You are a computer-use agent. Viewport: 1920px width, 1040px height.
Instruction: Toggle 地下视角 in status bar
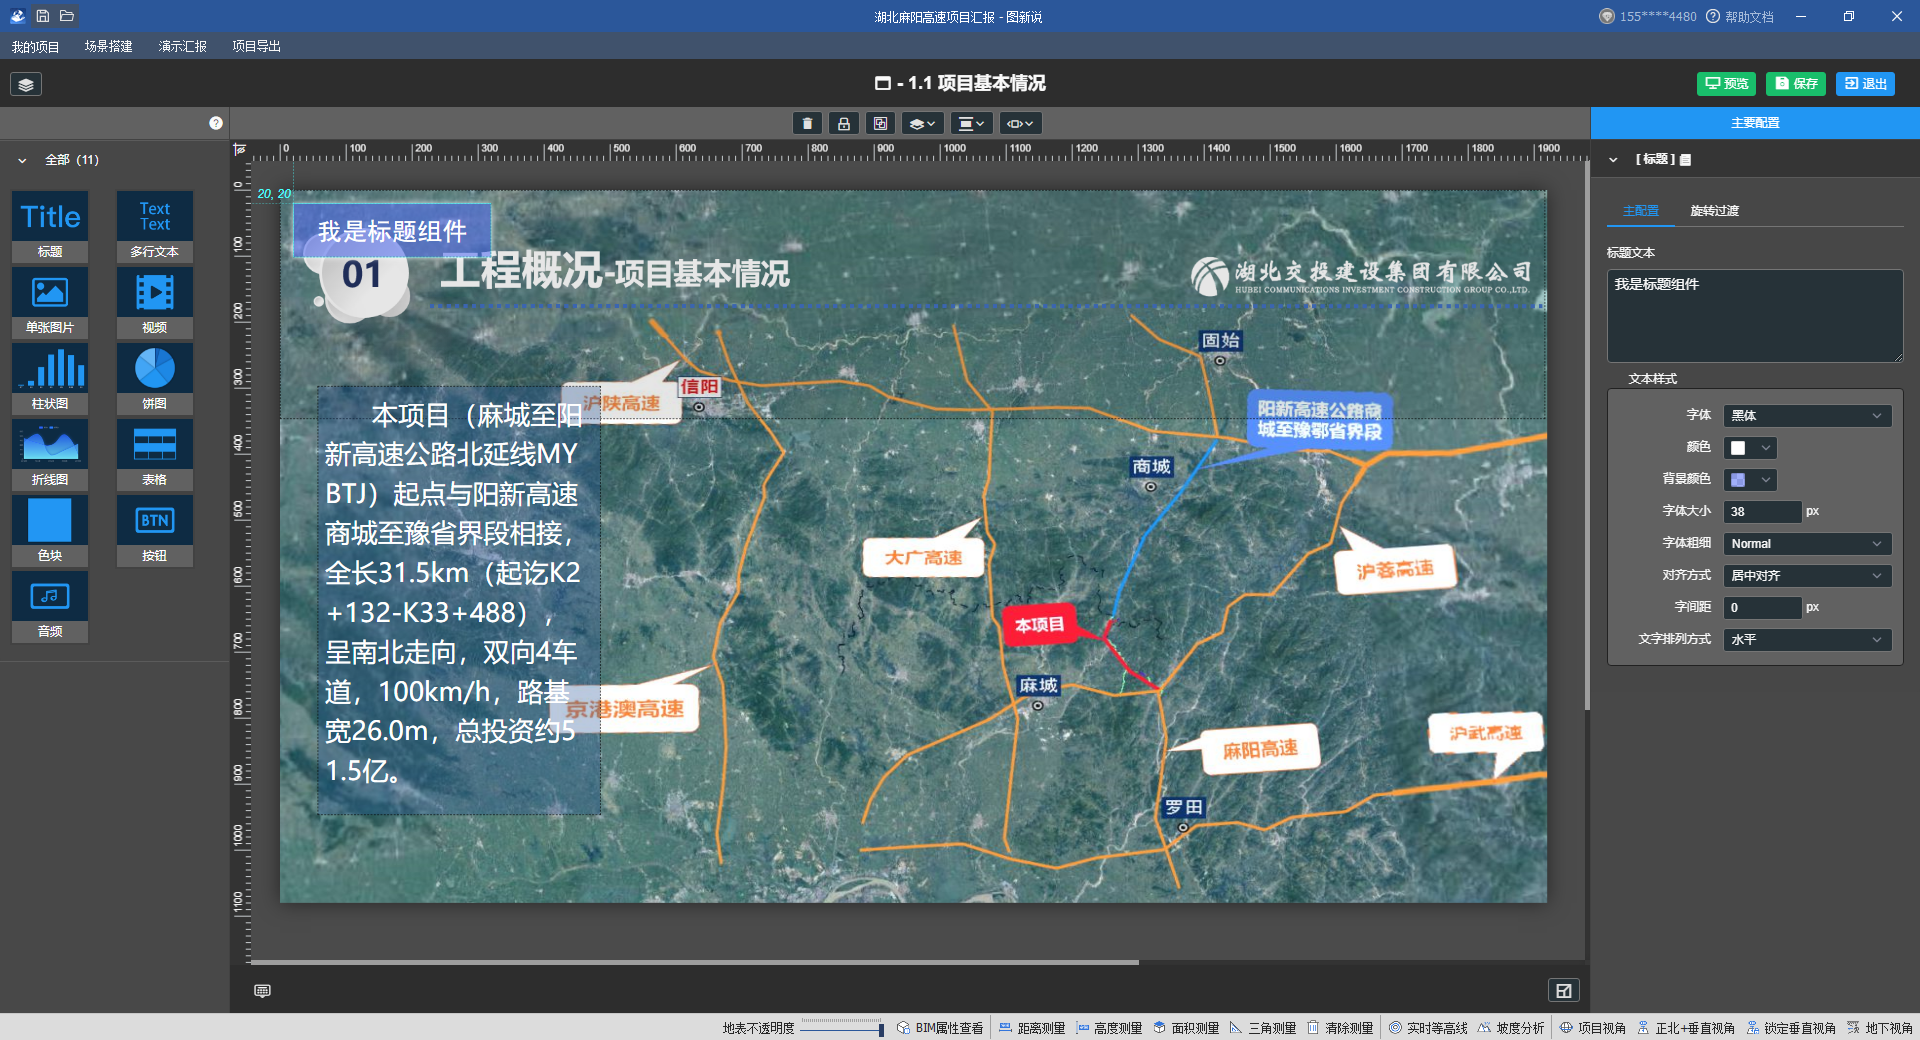(x=1880, y=1028)
